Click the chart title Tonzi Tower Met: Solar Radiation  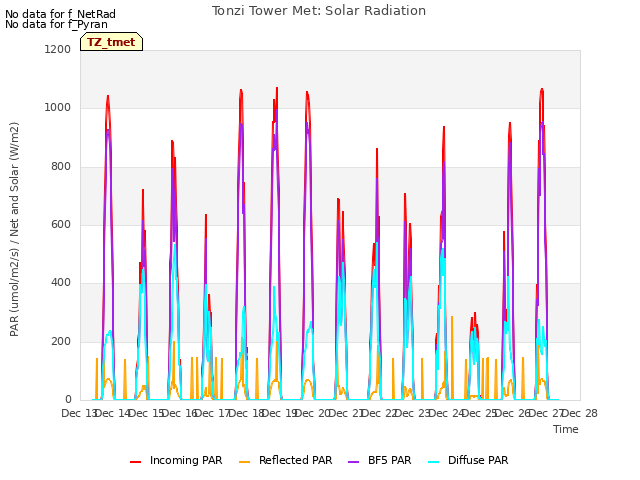pos(319,11)
